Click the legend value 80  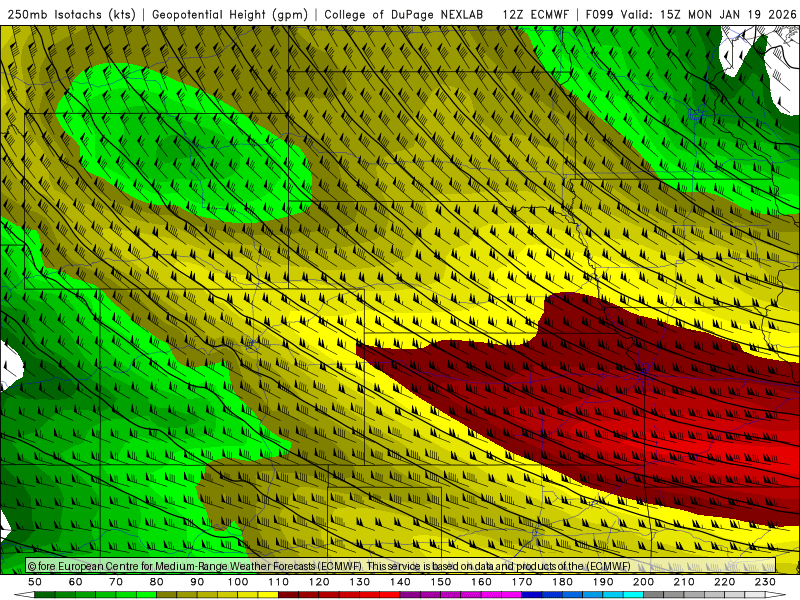pyautogui.click(x=157, y=582)
